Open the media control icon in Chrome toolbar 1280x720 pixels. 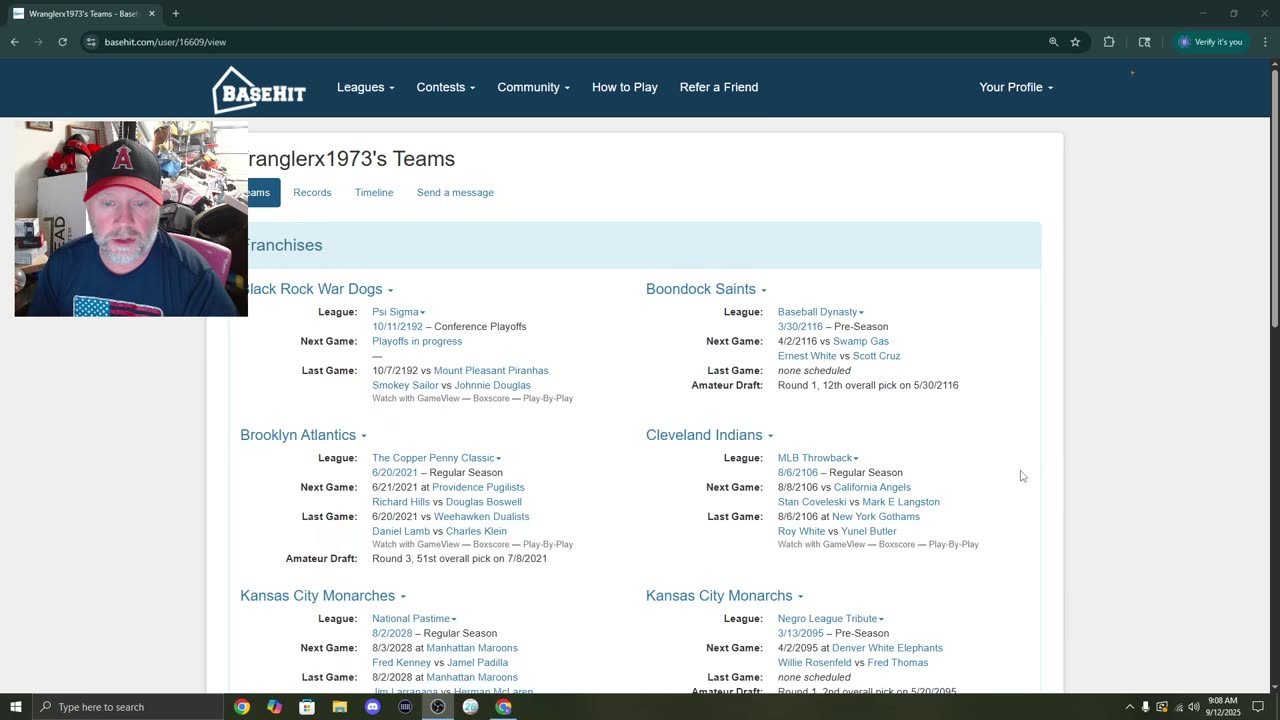click(x=1145, y=42)
